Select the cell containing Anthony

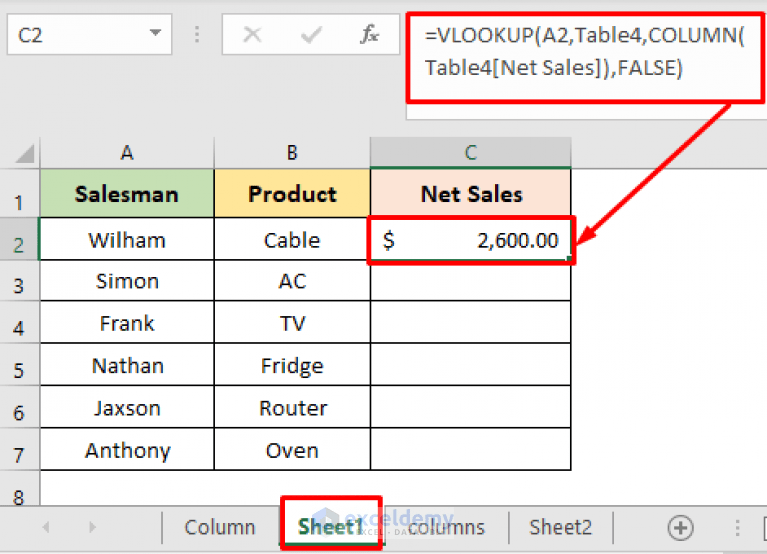[x=127, y=450]
